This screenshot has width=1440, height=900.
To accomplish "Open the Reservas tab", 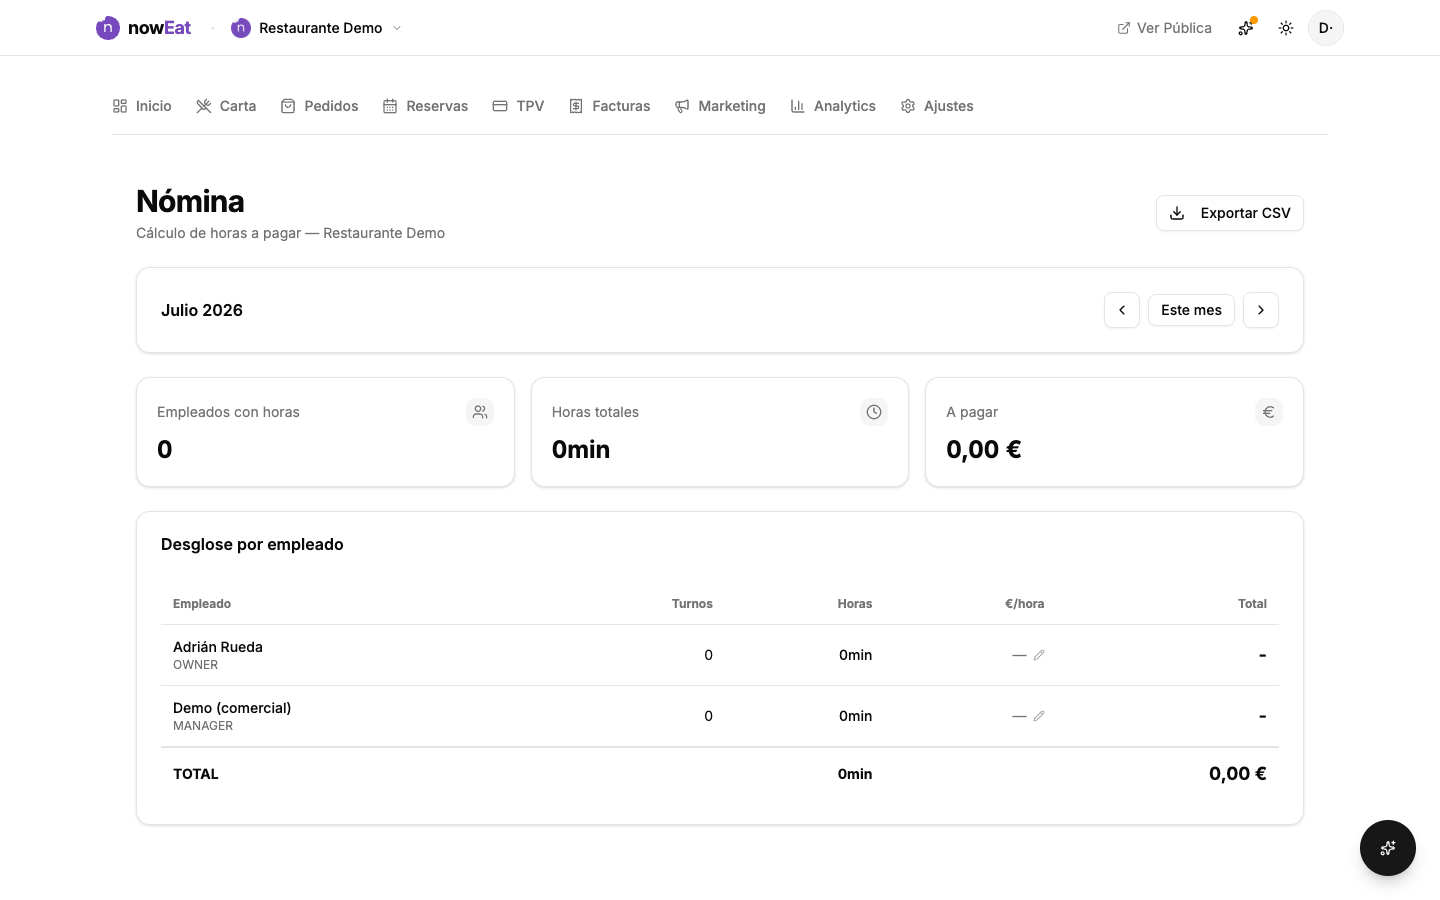I will (x=425, y=106).
